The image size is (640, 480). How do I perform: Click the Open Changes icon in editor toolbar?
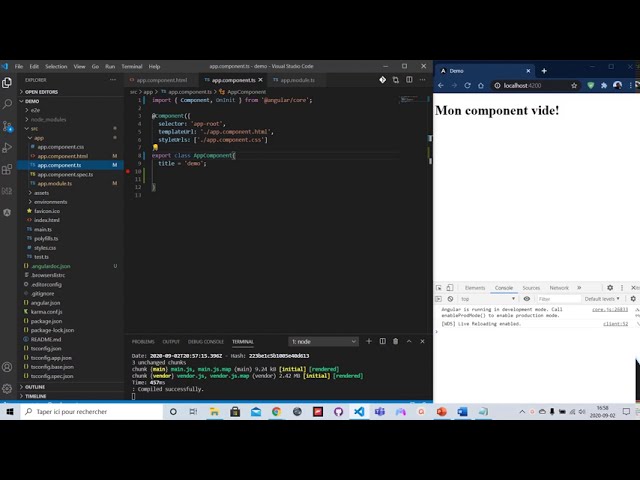396,80
